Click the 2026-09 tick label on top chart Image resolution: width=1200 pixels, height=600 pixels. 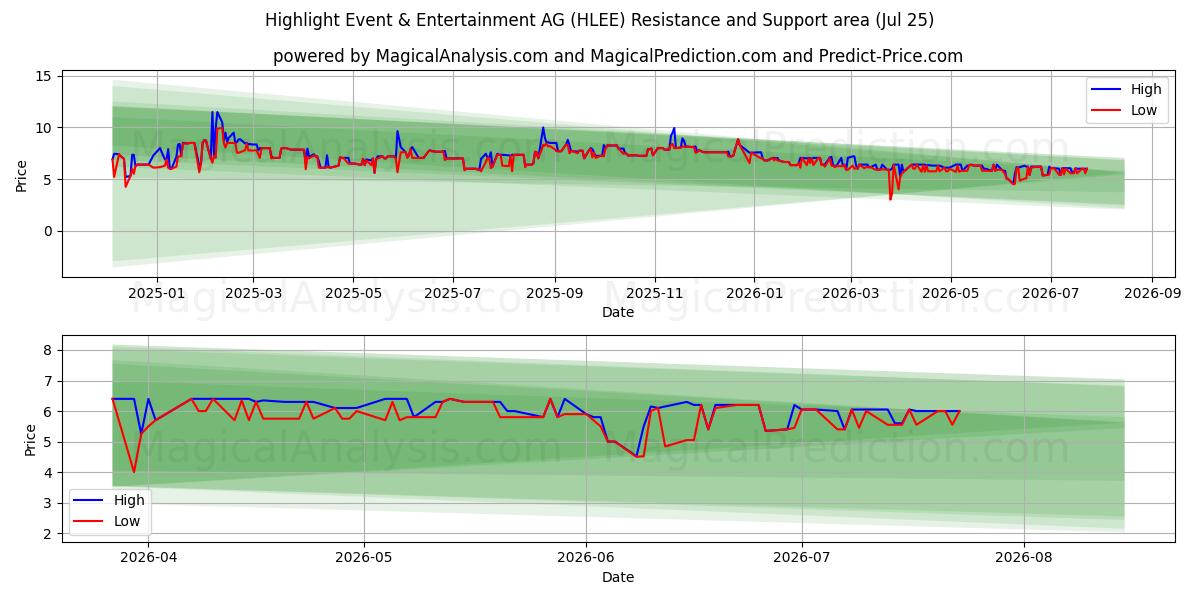click(x=1152, y=294)
